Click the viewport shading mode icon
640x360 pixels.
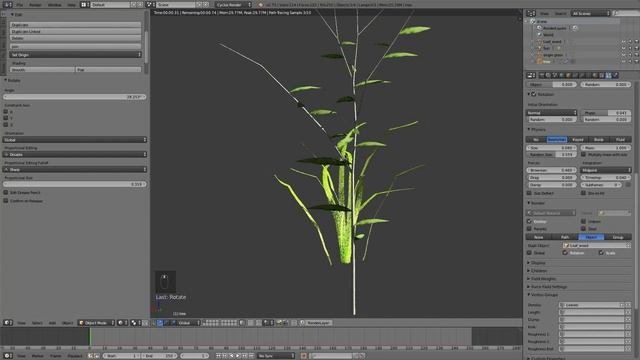pos(121,322)
